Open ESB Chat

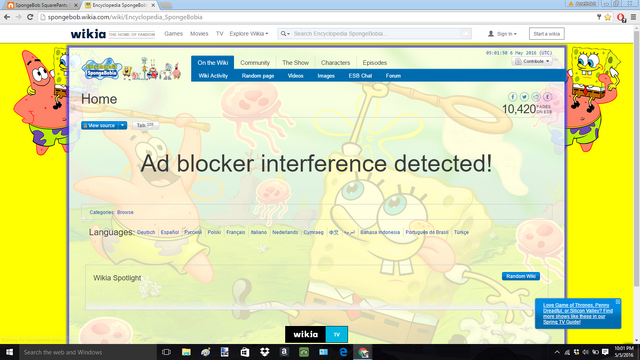click(x=360, y=76)
